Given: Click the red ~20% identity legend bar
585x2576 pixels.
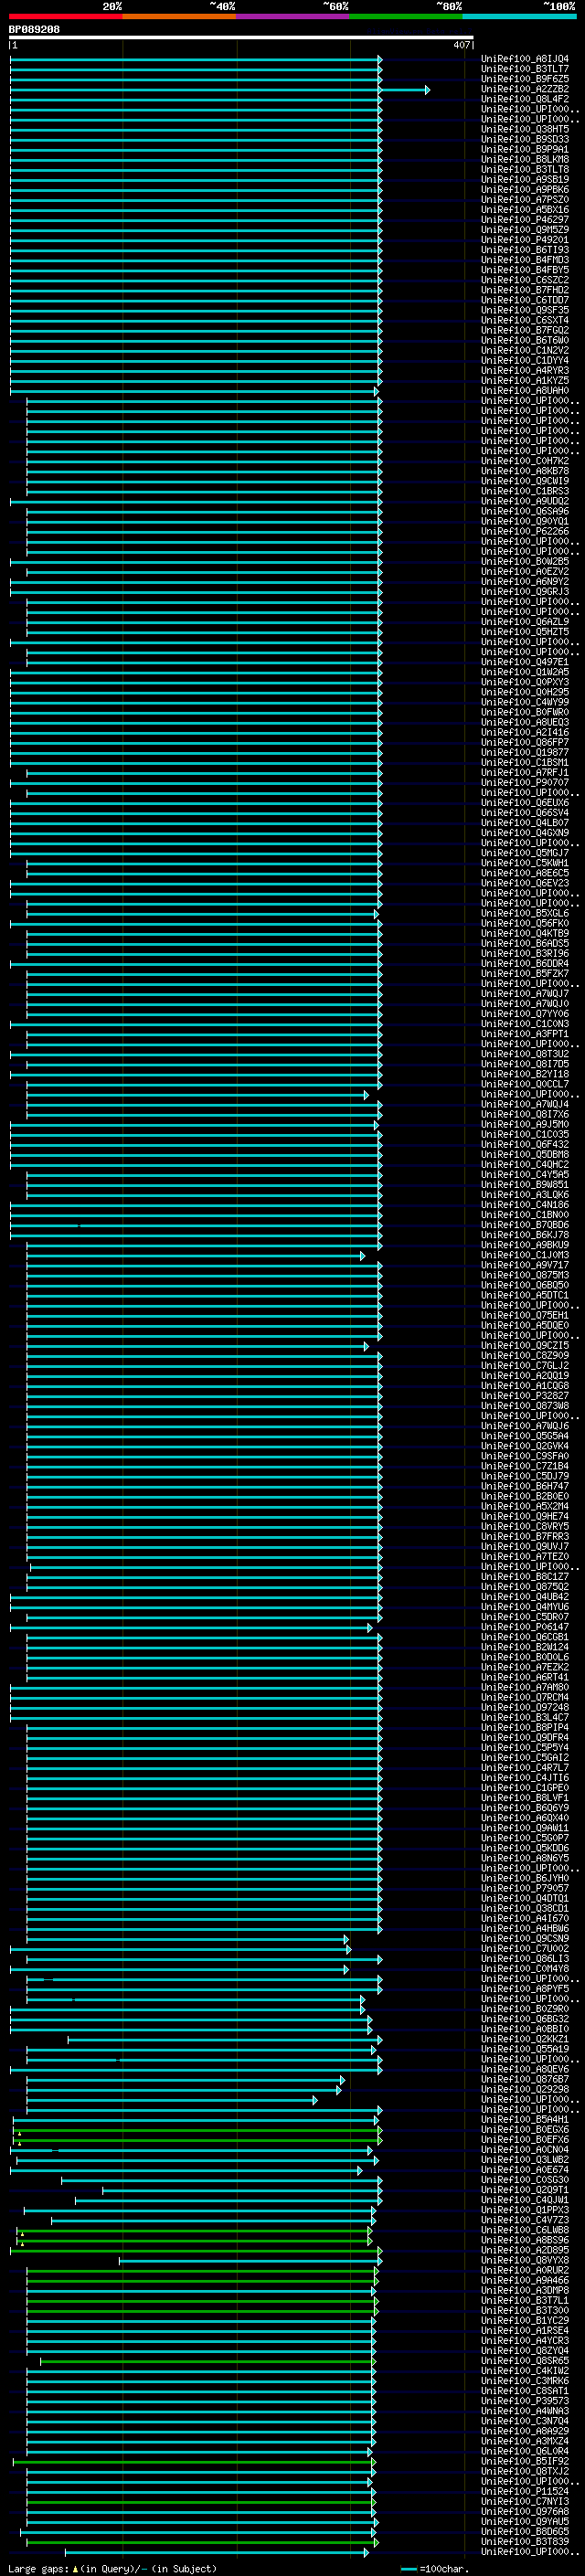Looking at the screenshot, I should (x=65, y=16).
